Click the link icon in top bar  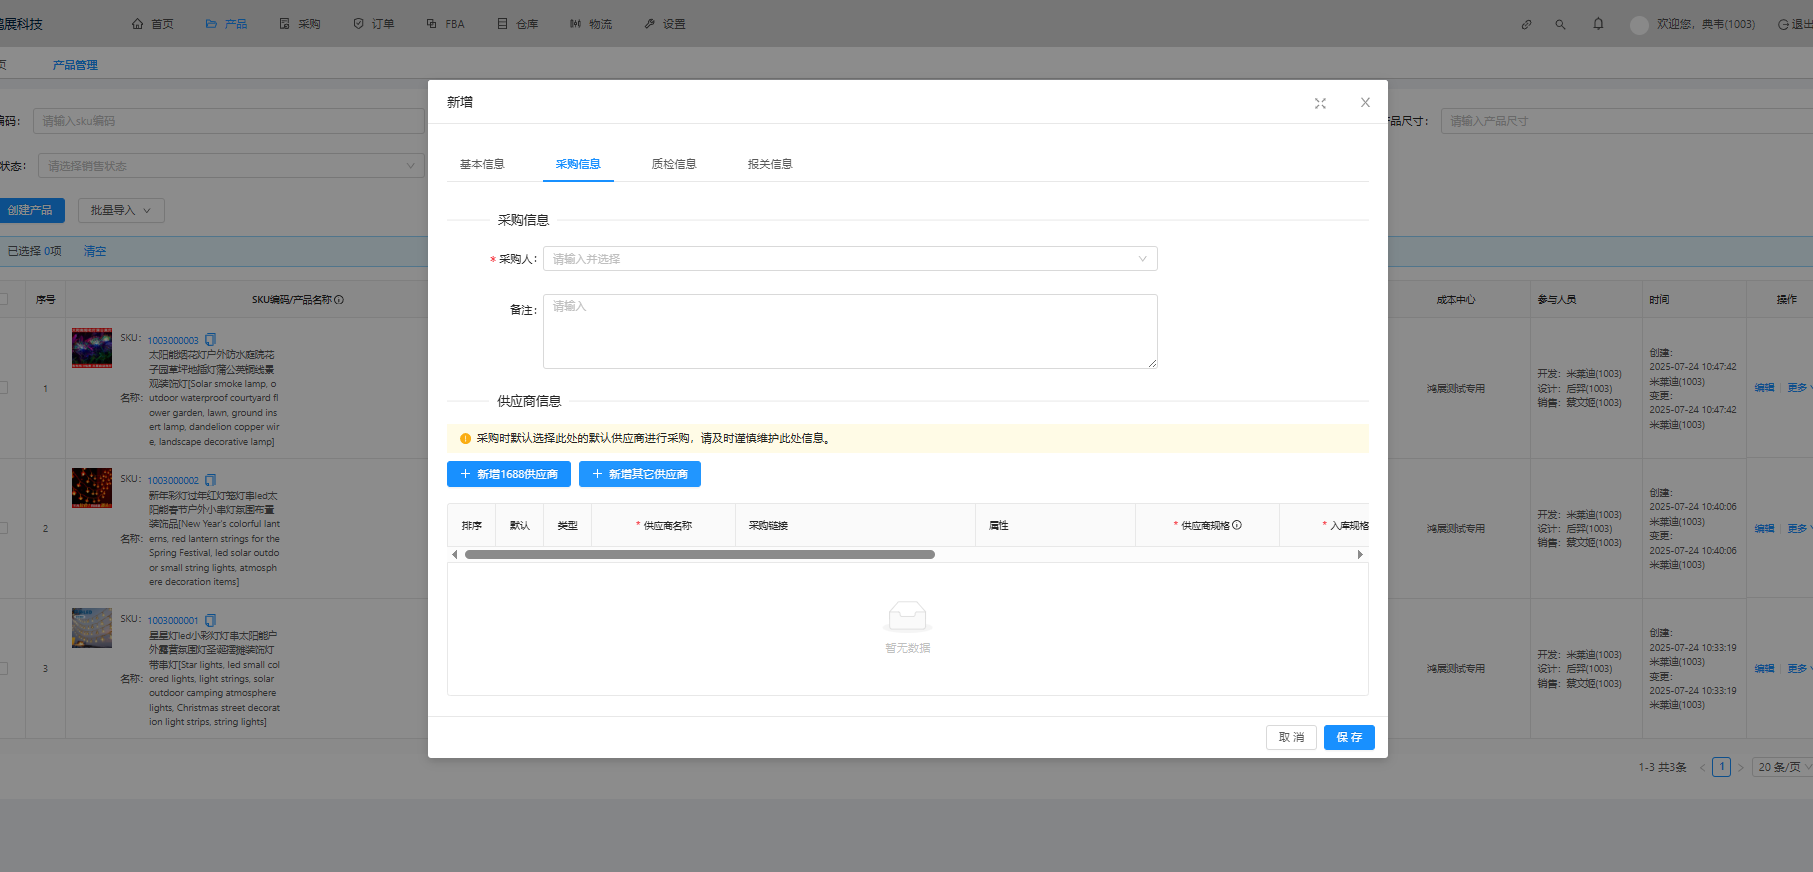(x=1526, y=24)
